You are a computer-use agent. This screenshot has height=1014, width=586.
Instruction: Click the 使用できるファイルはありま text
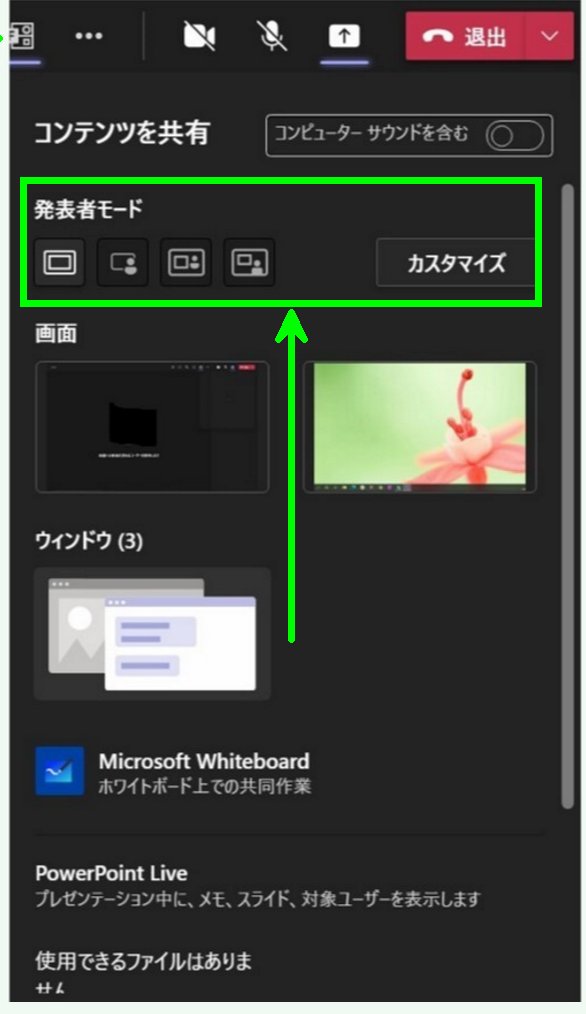(x=144, y=961)
